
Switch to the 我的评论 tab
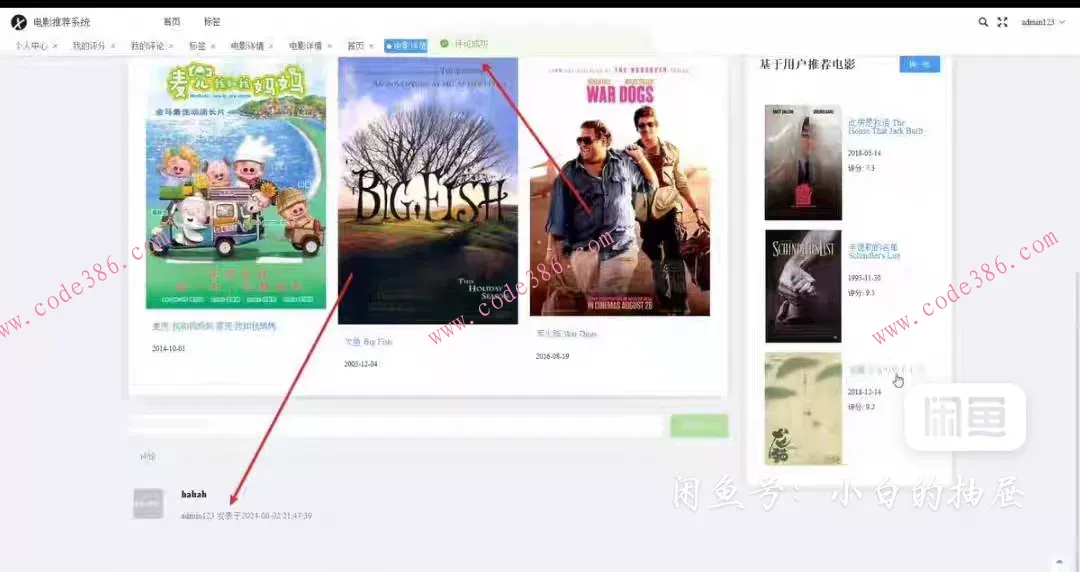click(147, 46)
